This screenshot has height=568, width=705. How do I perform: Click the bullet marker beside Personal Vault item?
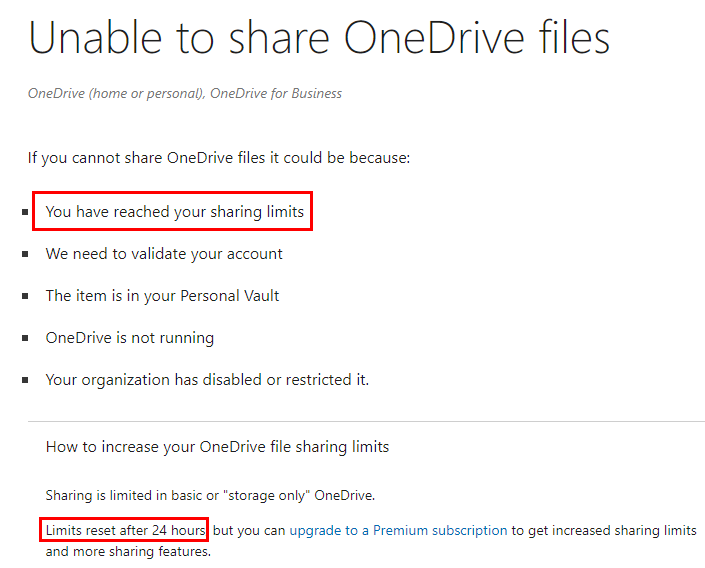click(25, 296)
